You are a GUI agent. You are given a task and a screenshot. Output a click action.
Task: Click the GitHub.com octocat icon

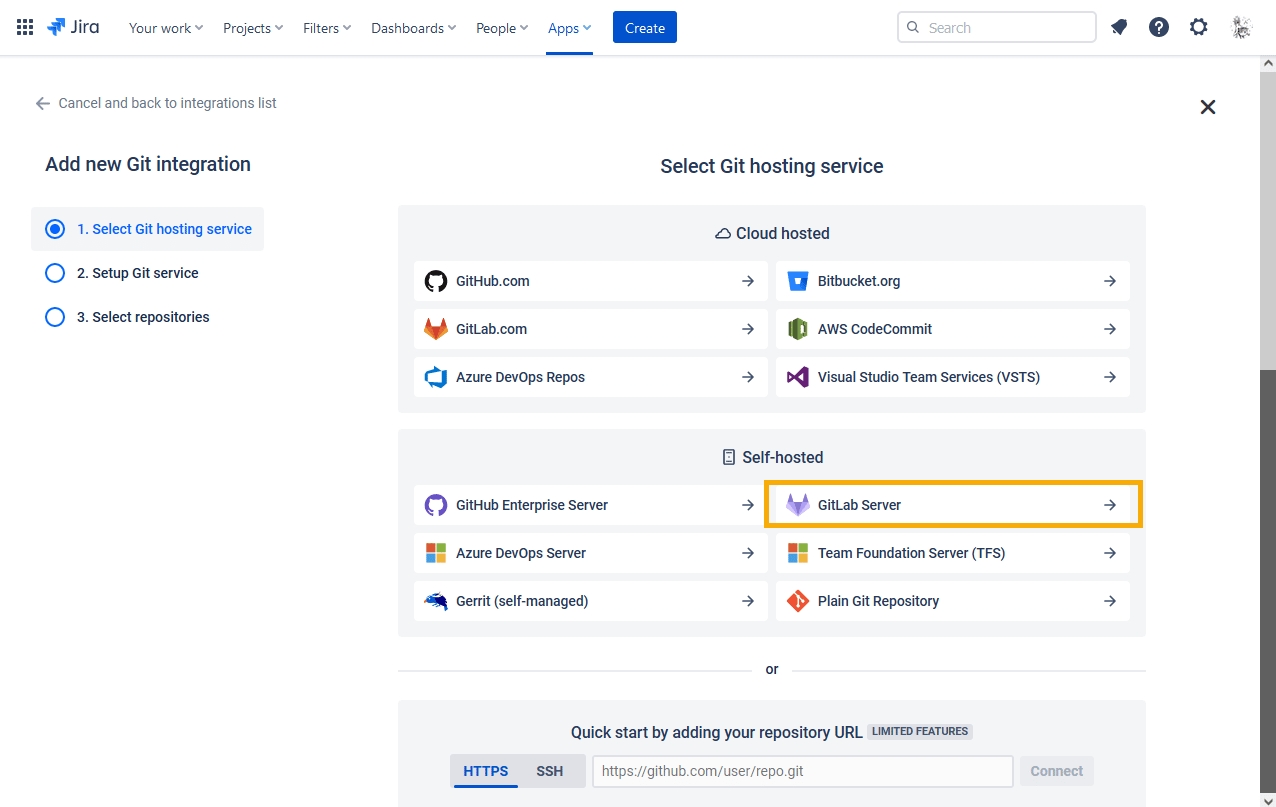click(x=436, y=281)
